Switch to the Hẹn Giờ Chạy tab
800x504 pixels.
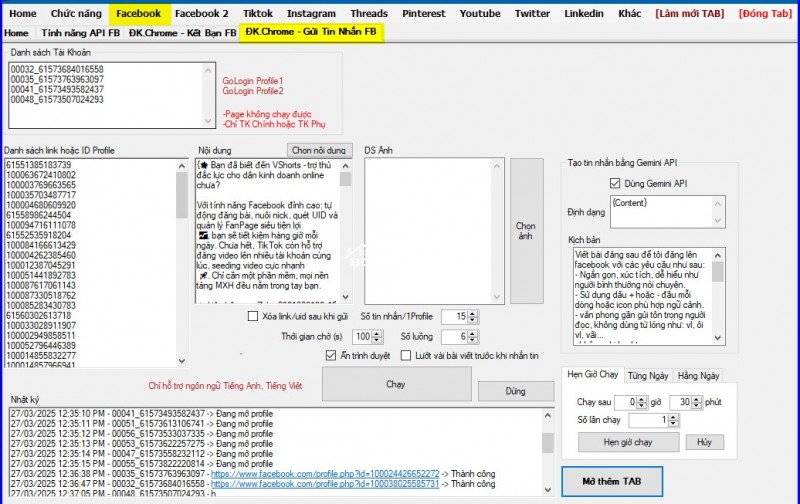pyautogui.click(x=592, y=374)
